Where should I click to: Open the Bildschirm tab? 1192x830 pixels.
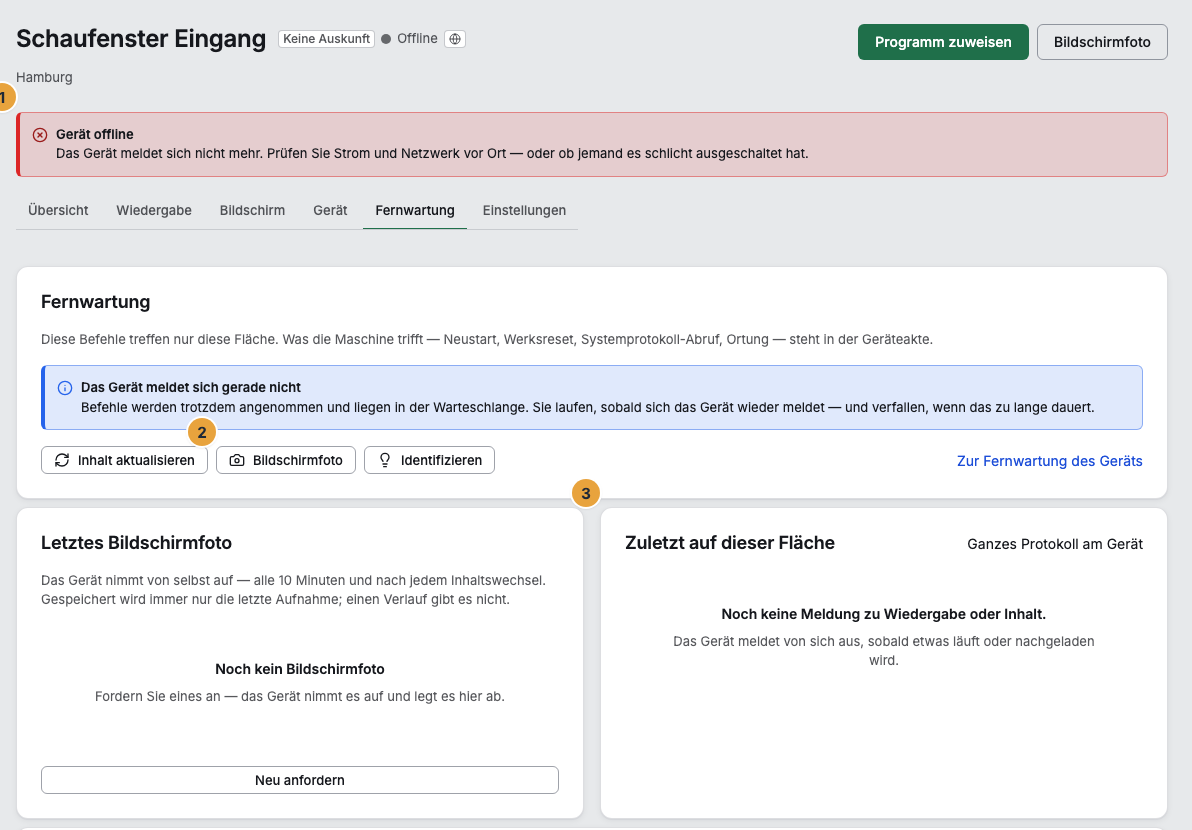[252, 211]
